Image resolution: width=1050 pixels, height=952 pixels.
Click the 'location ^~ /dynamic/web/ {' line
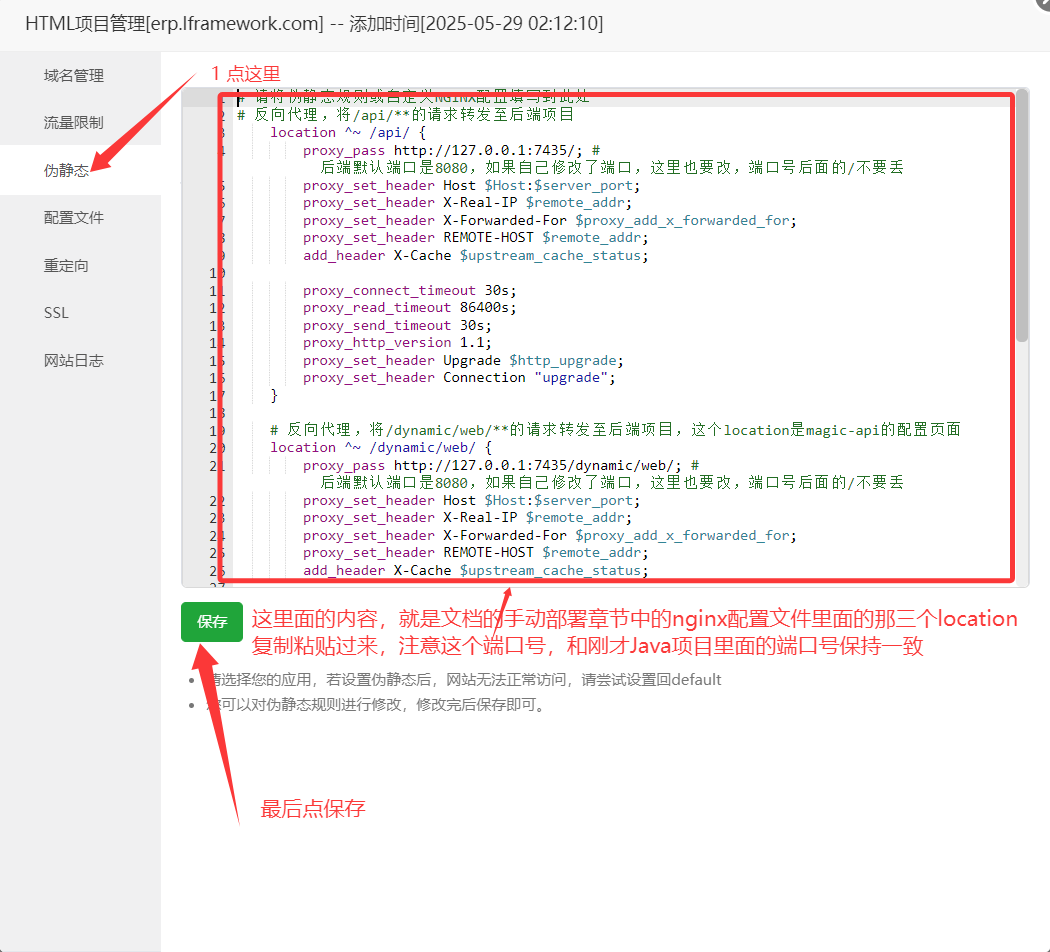[x=380, y=448]
